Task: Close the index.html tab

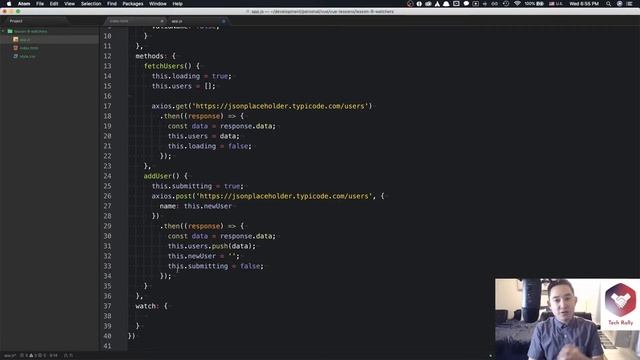Action: pyautogui.click(x=162, y=21)
